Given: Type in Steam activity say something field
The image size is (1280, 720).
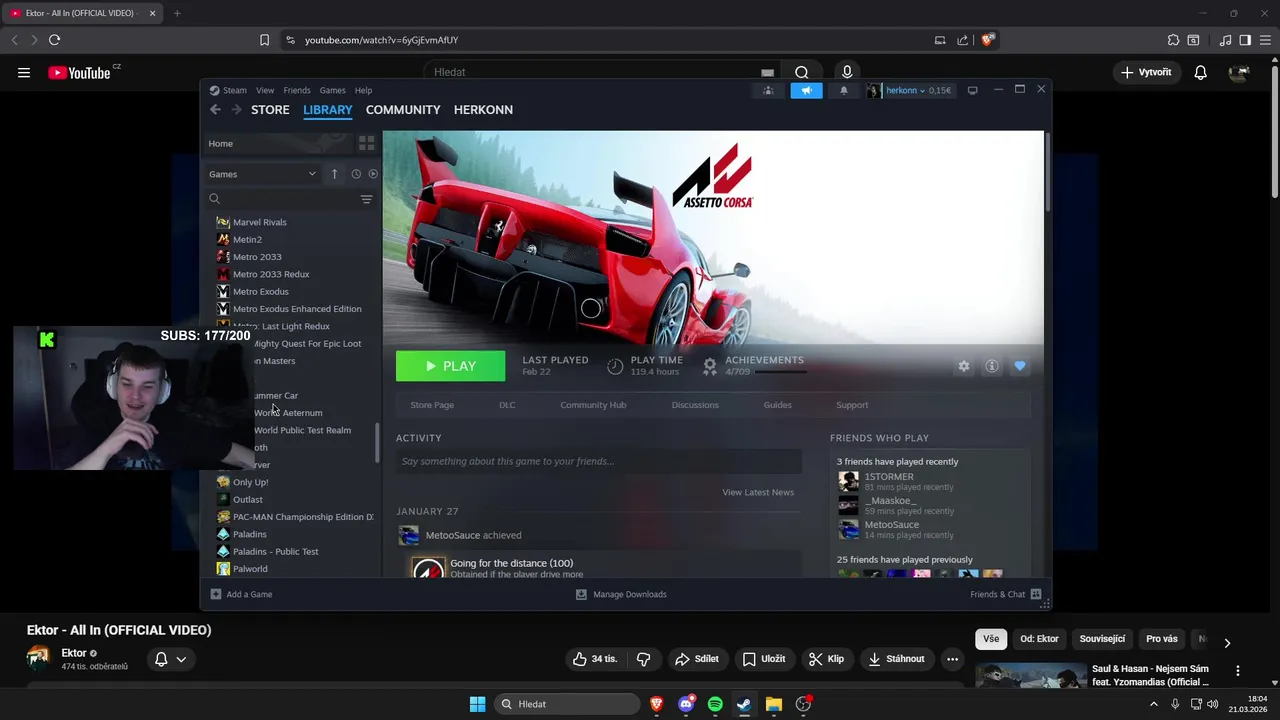Looking at the screenshot, I should (x=599, y=461).
